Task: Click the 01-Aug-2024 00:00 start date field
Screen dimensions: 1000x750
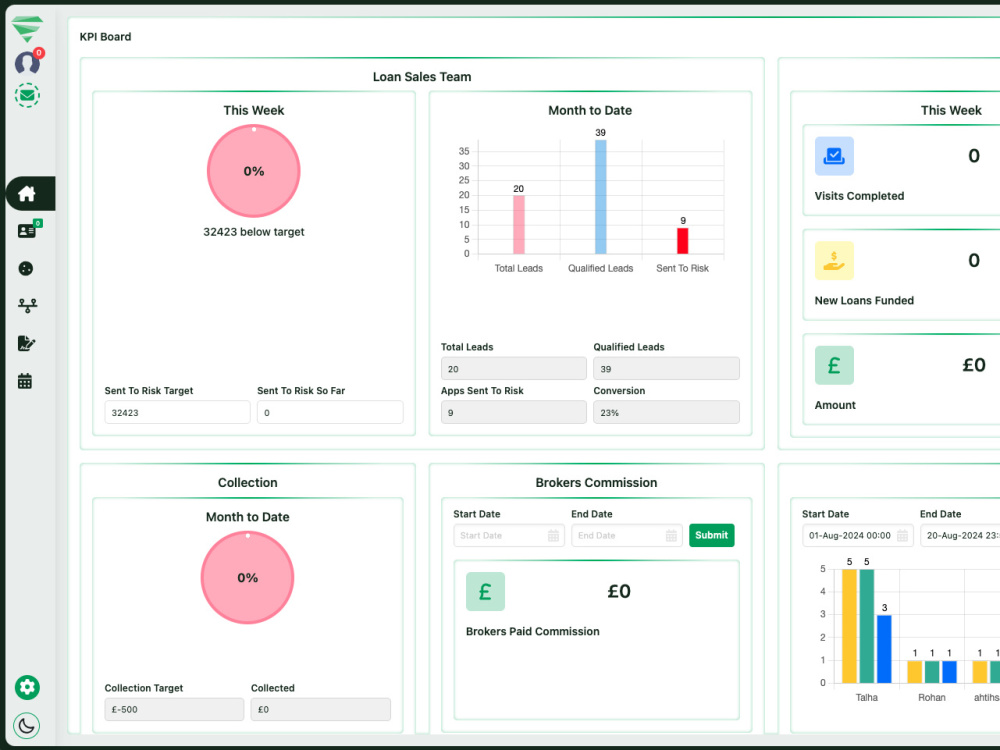Action: coord(858,536)
